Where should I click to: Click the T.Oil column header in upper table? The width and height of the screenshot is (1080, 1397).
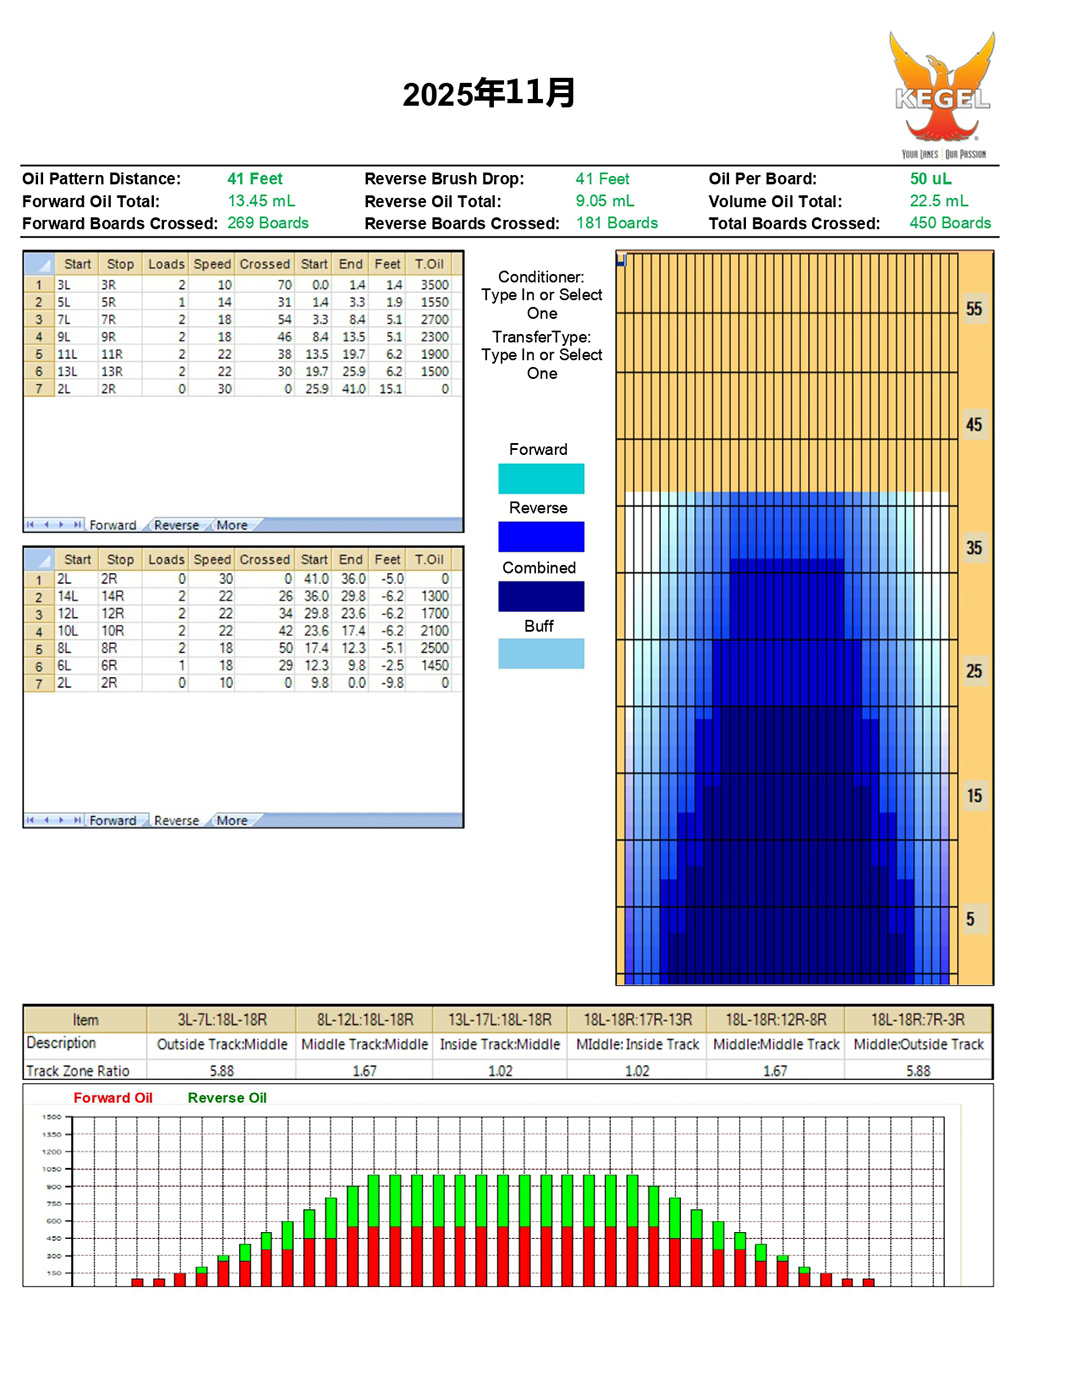[429, 265]
